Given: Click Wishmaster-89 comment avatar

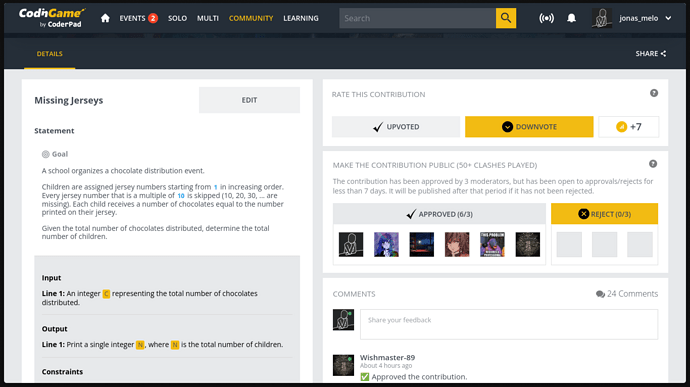Looking at the screenshot, I should (x=343, y=365).
